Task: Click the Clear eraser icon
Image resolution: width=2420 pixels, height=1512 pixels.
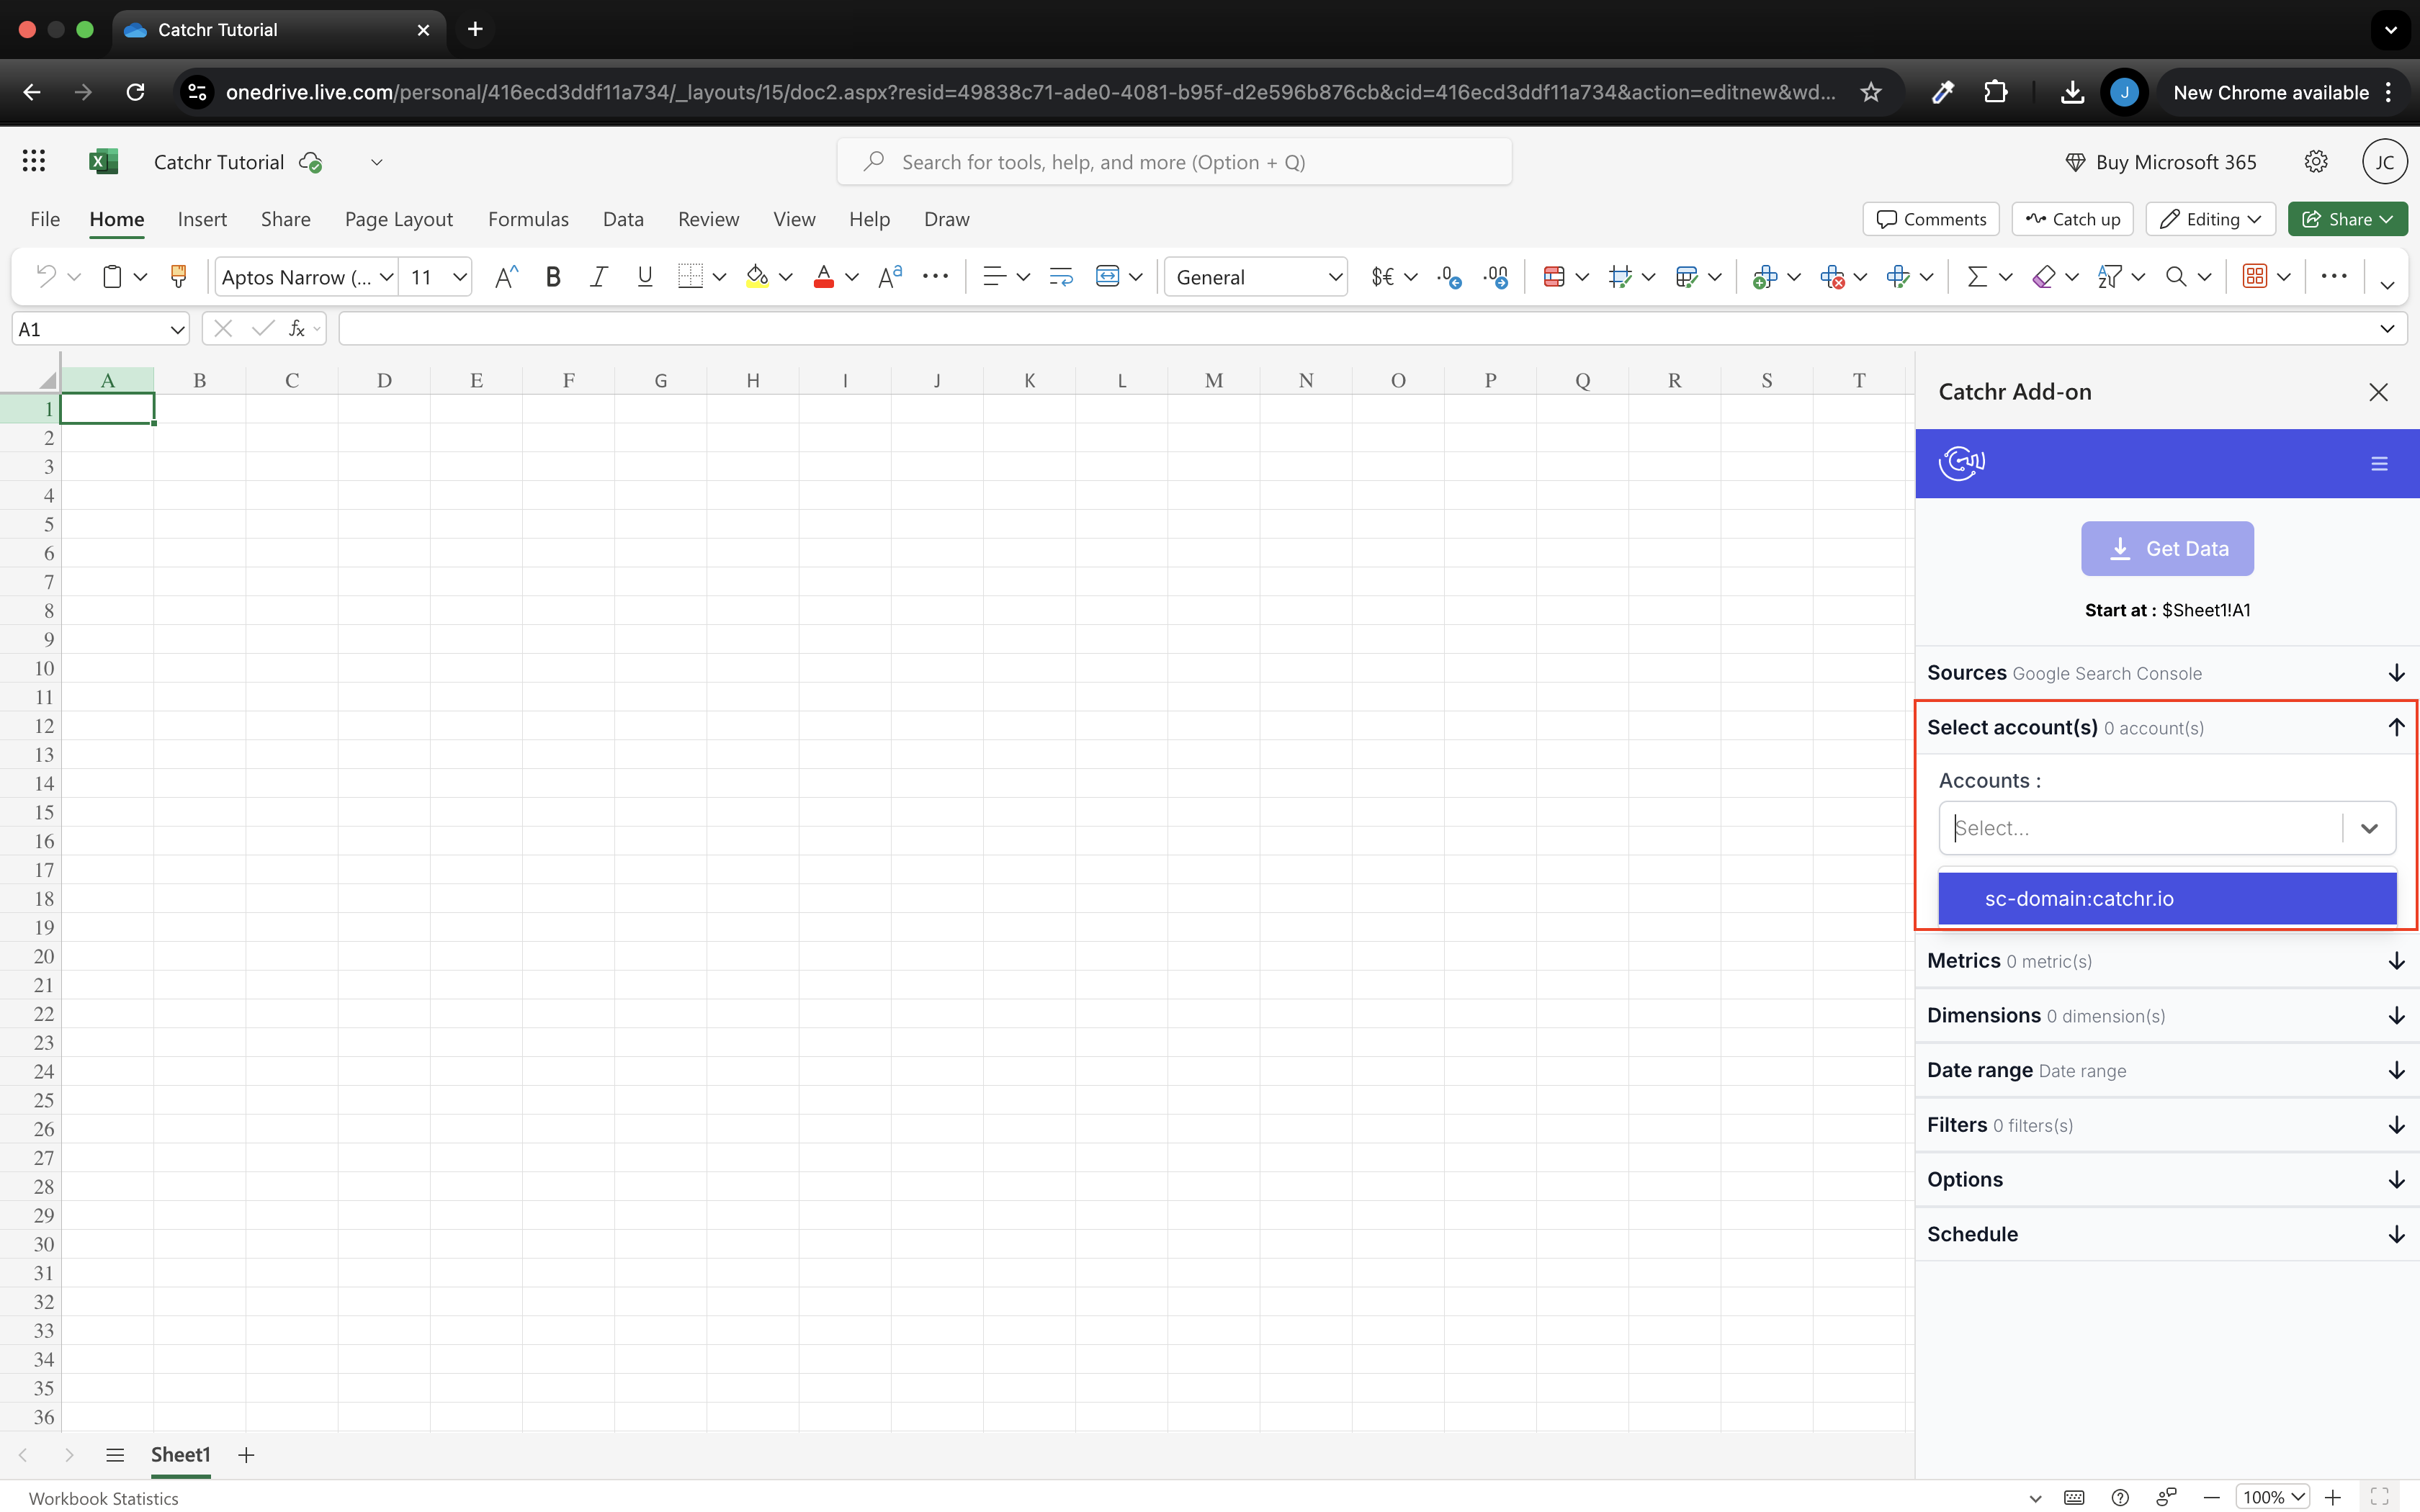Action: pyautogui.click(x=2044, y=277)
